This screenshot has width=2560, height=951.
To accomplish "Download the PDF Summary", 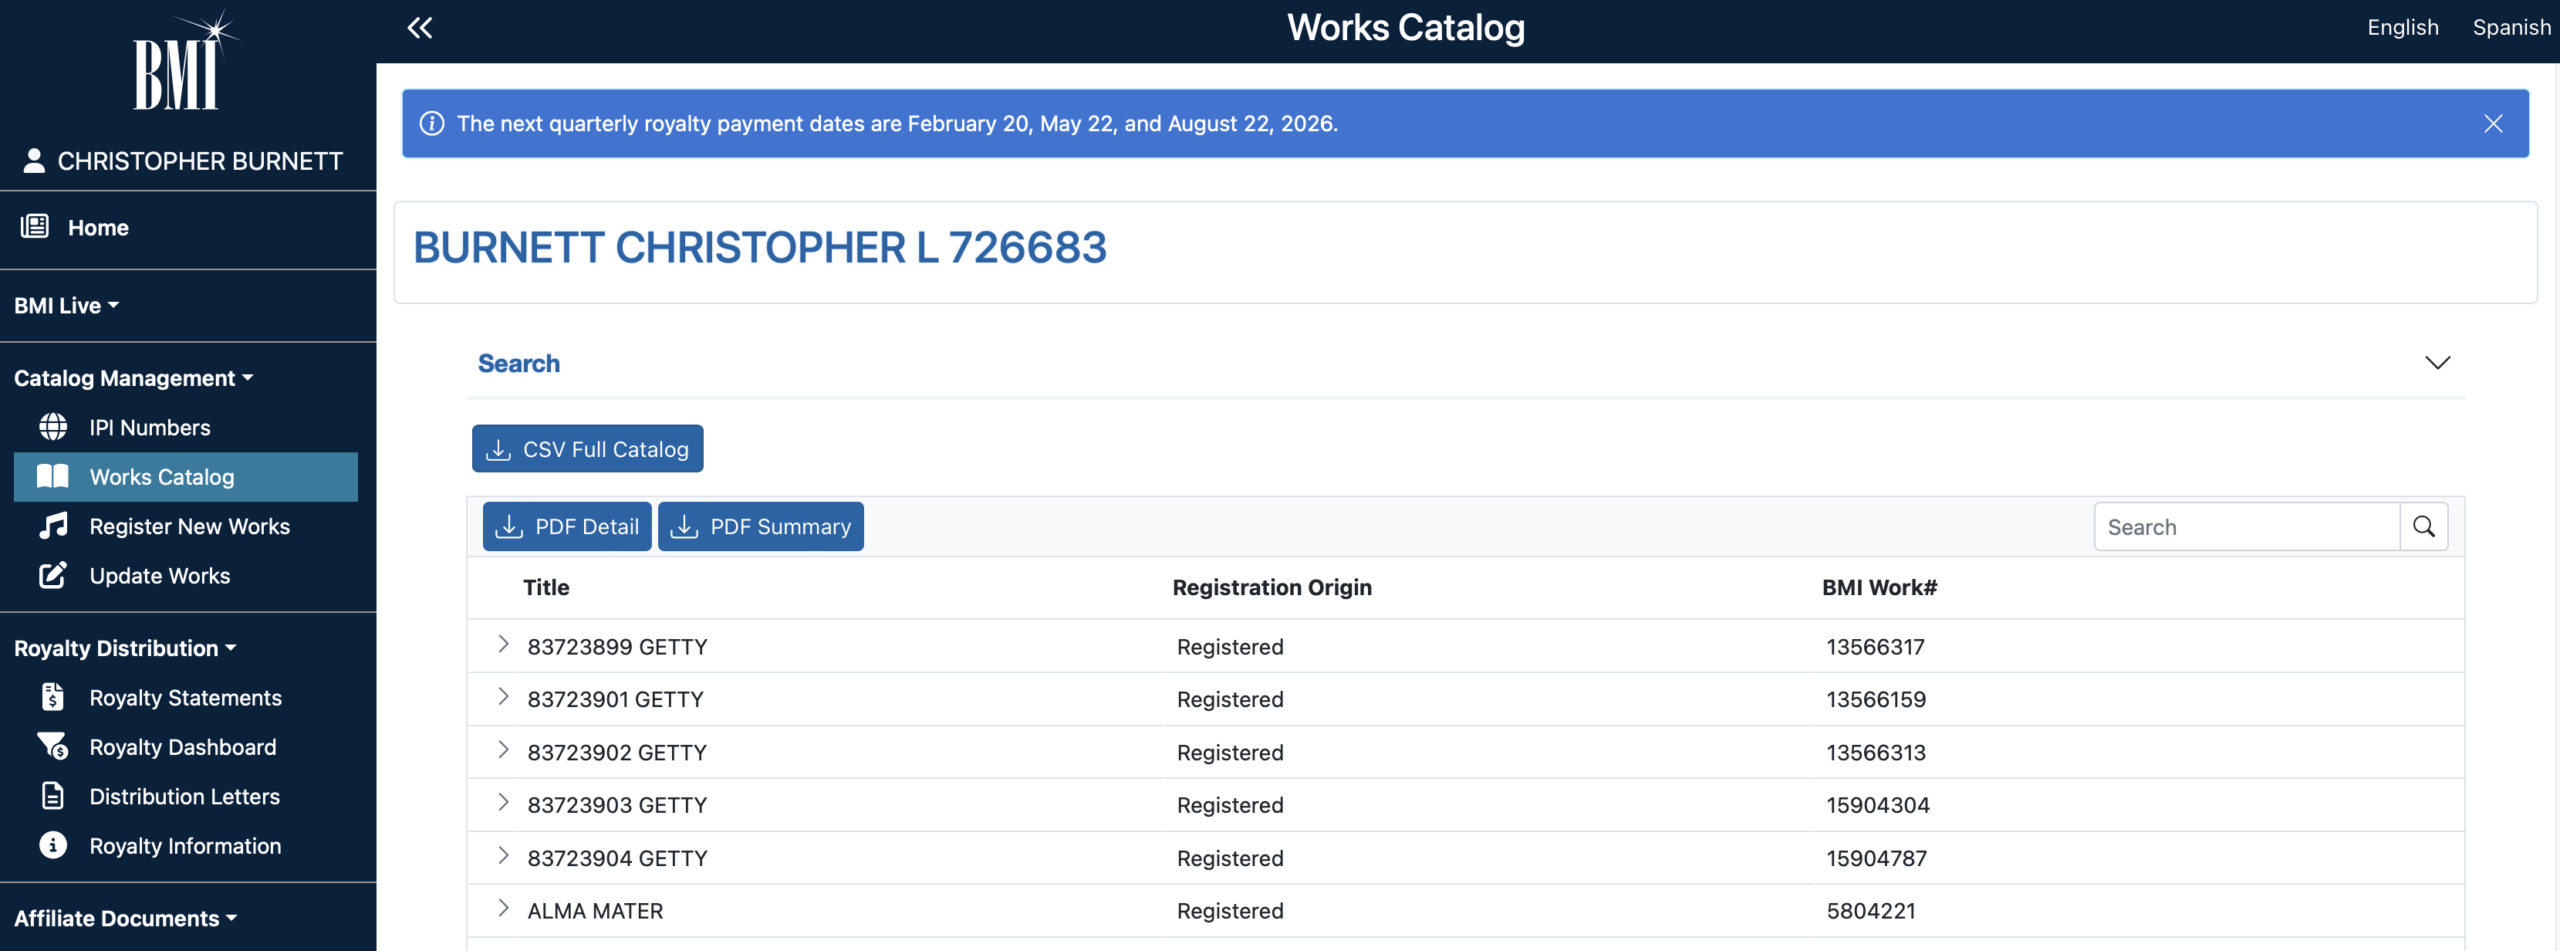I will click(761, 527).
